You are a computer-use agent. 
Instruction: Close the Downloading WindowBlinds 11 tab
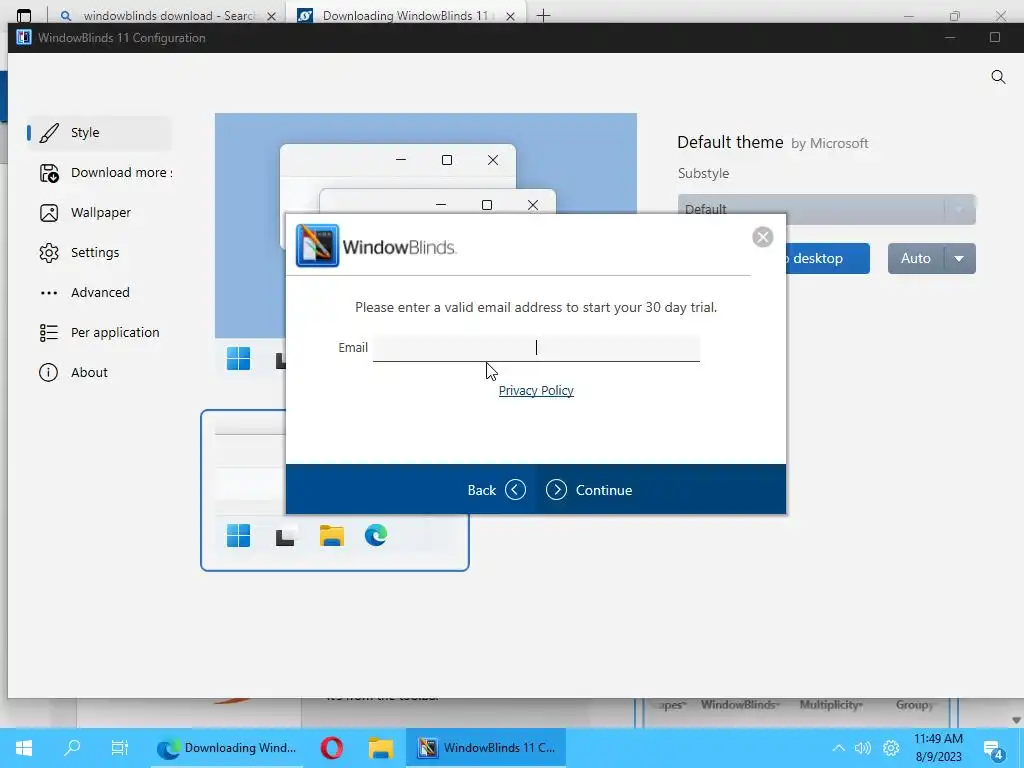511,16
